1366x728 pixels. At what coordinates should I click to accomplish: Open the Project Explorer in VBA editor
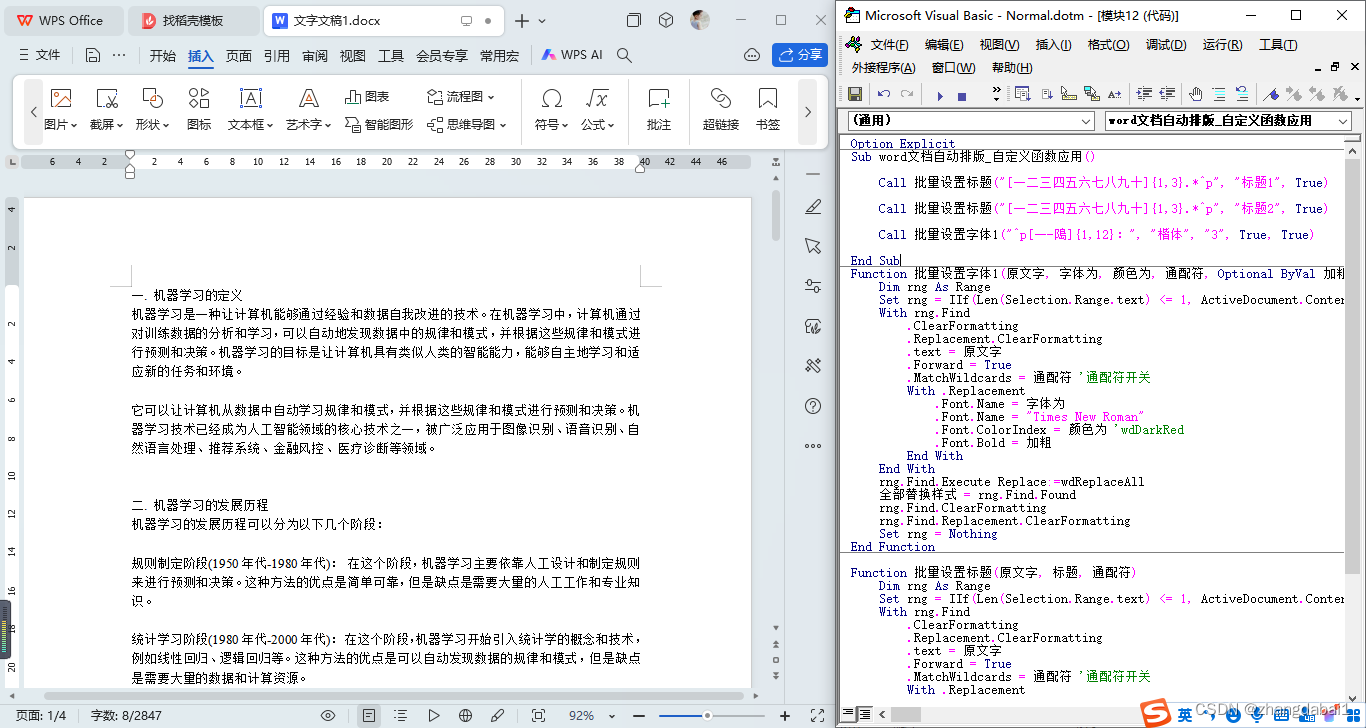click(x=1021, y=93)
